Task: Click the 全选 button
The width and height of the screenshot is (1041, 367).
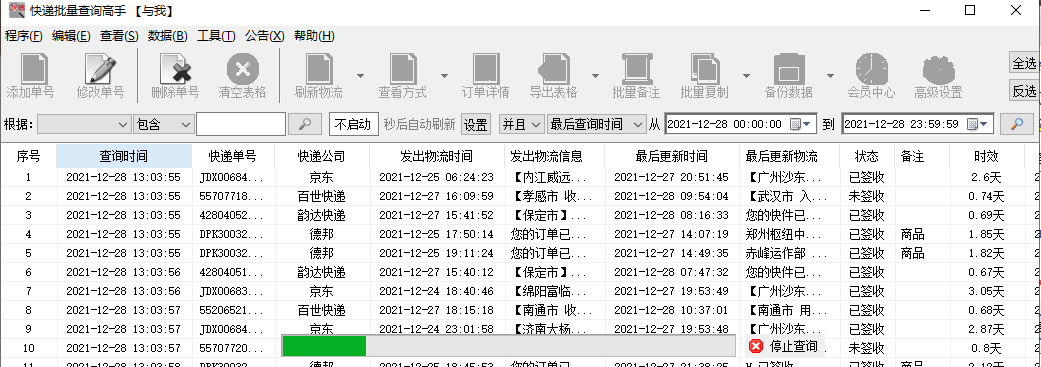Action: pos(1024,63)
